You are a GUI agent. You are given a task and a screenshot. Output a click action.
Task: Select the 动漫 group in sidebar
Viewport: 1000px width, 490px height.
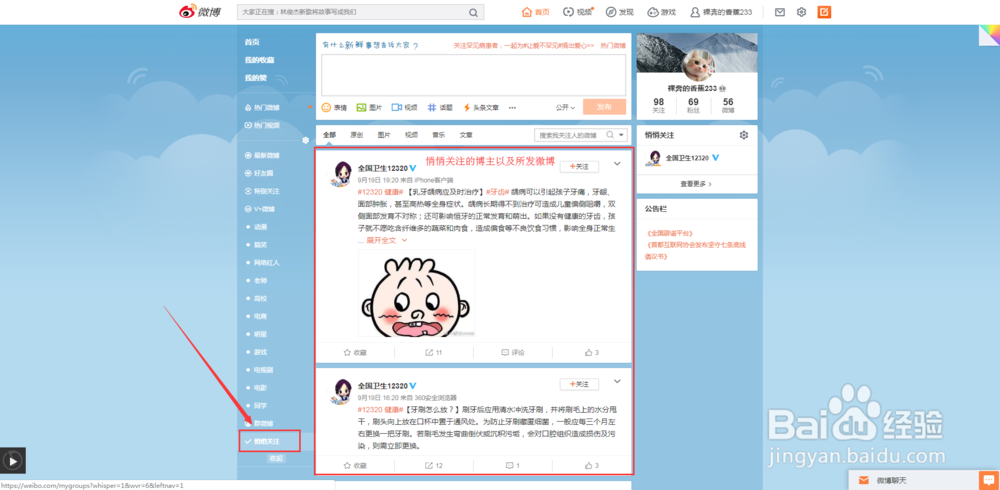click(261, 226)
